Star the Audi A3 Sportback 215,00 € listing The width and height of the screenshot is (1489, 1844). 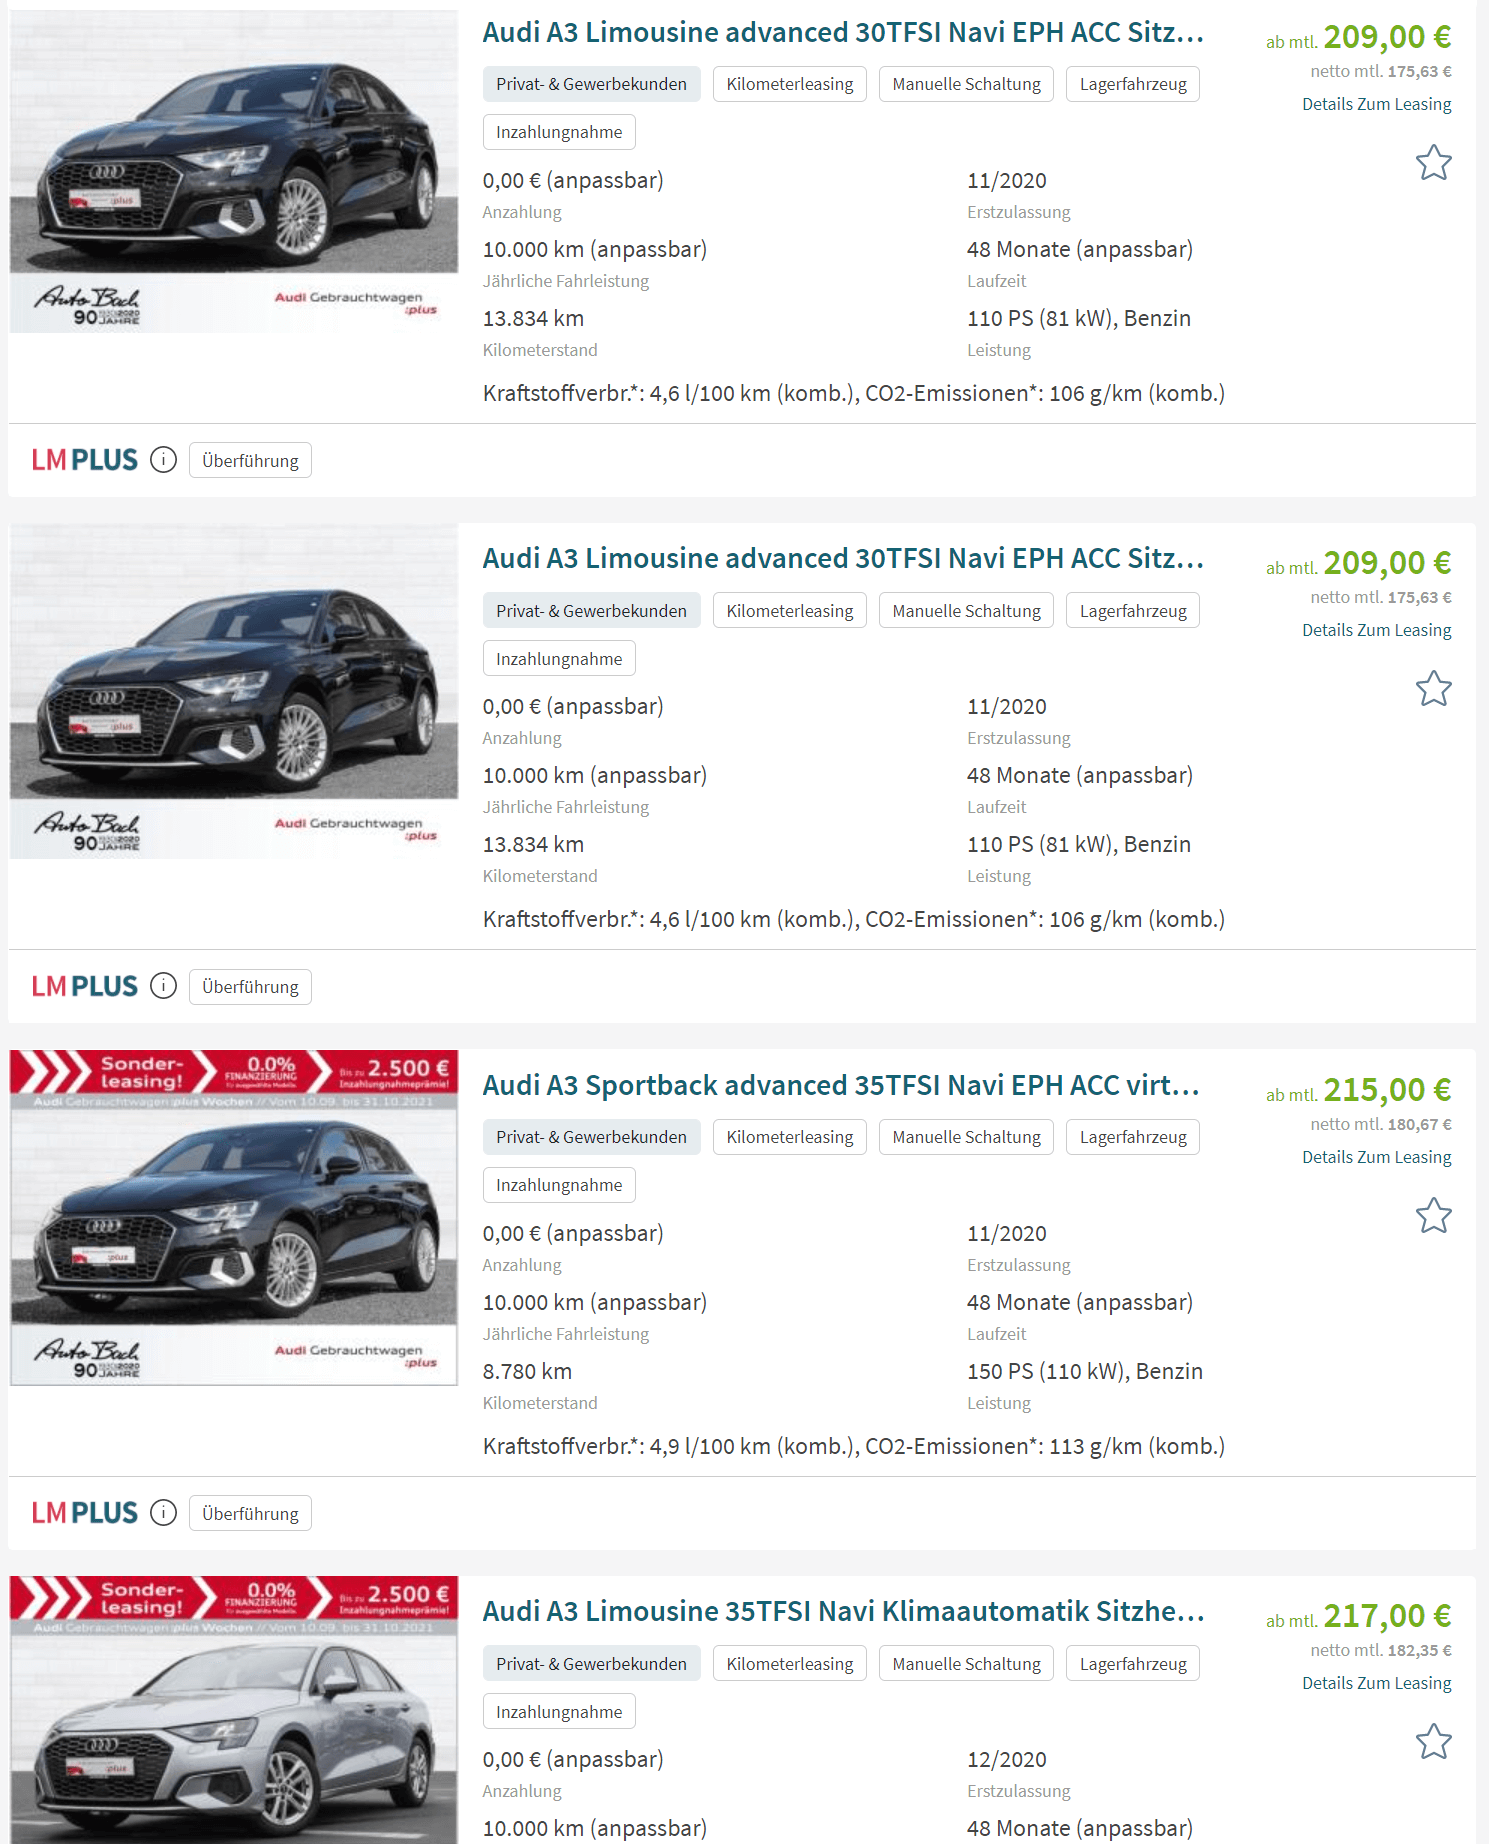(x=1433, y=1215)
